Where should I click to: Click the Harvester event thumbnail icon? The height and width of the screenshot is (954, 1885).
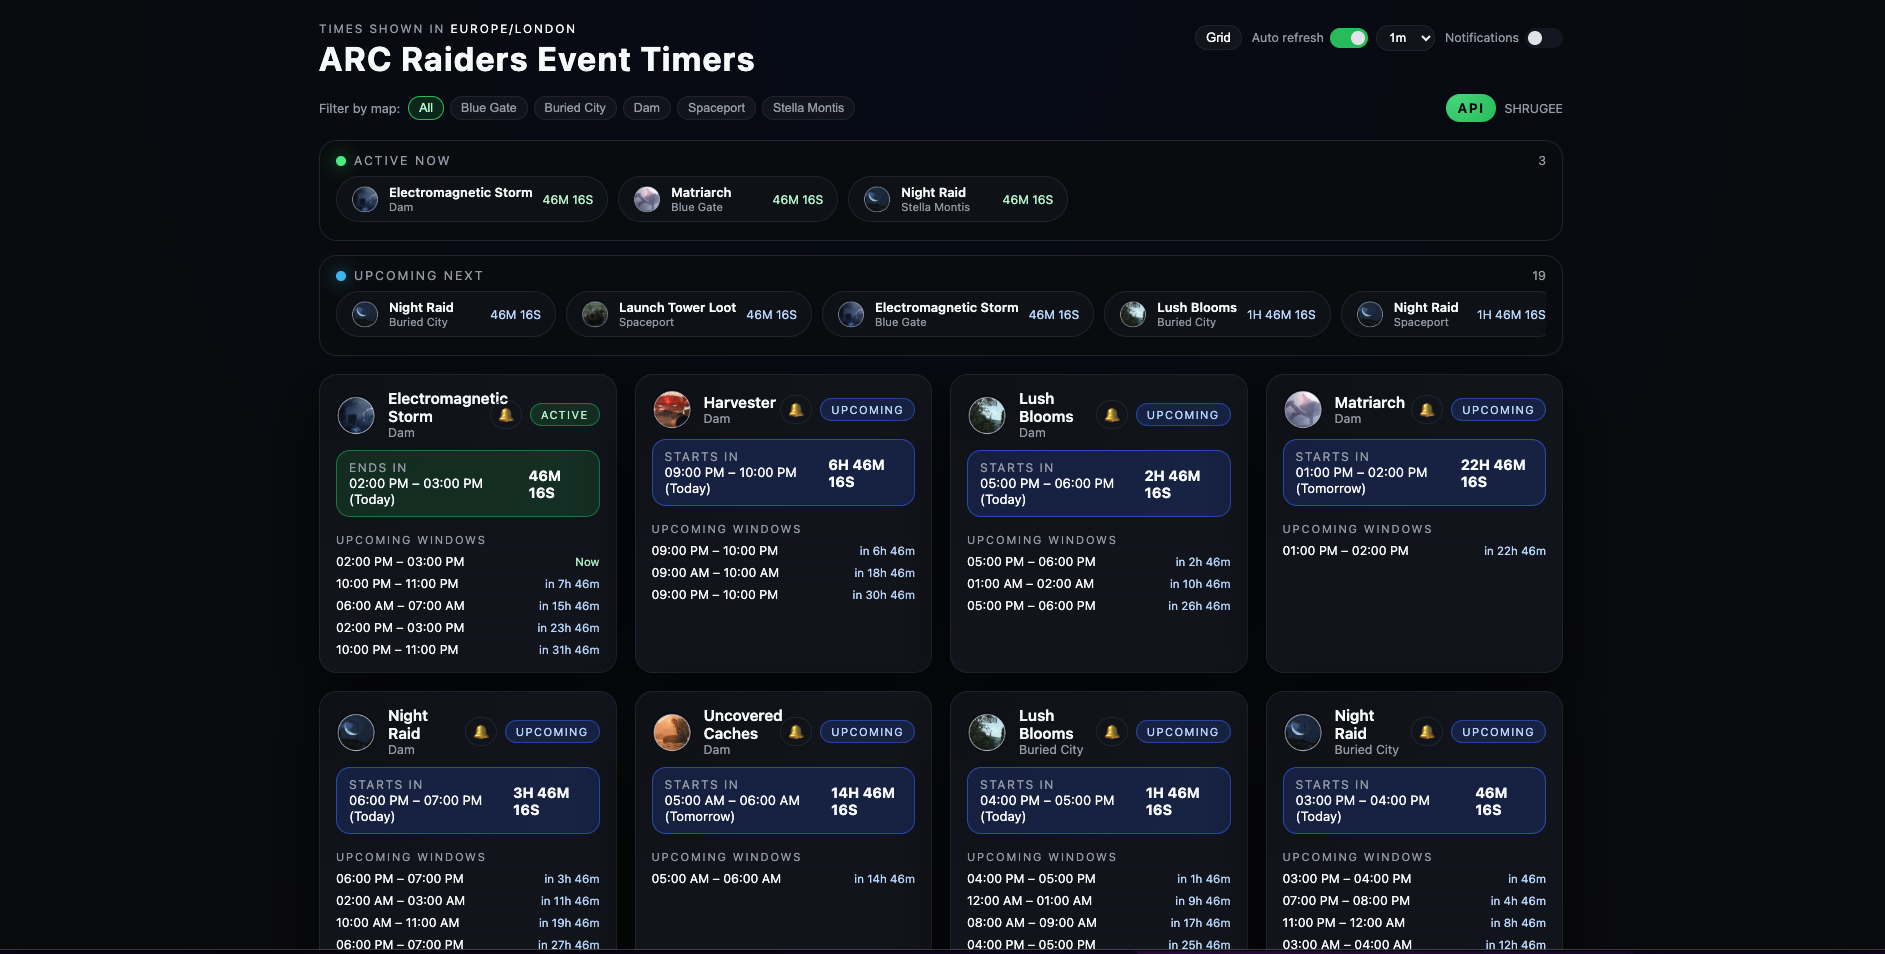coord(672,410)
